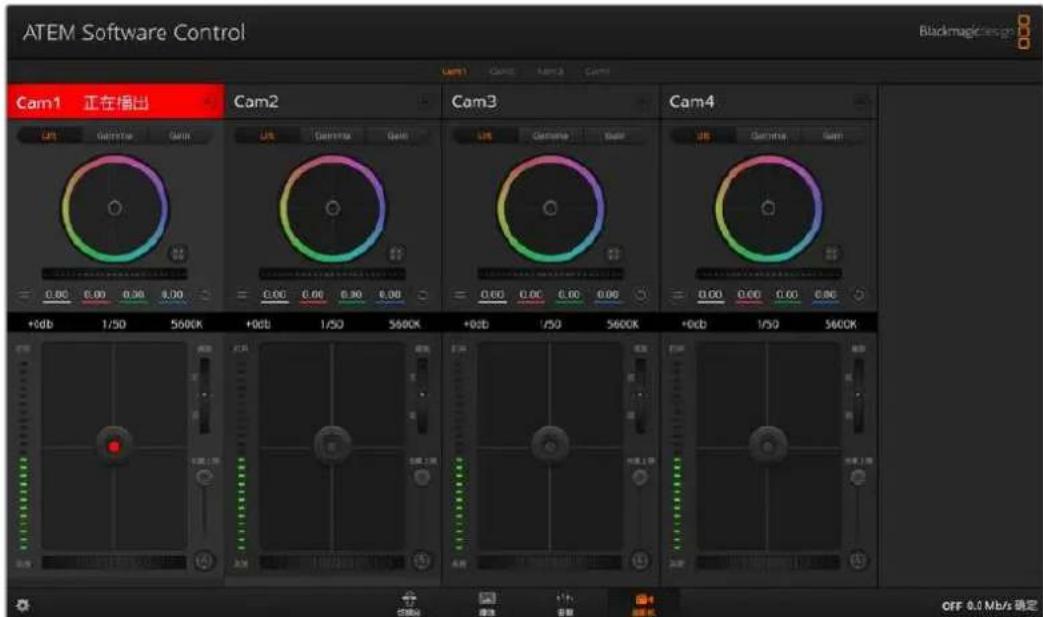Viewport: 1043px width, 617px height.
Task: Click Cam4 auto focus button at panel bottom
Action: tap(858, 560)
